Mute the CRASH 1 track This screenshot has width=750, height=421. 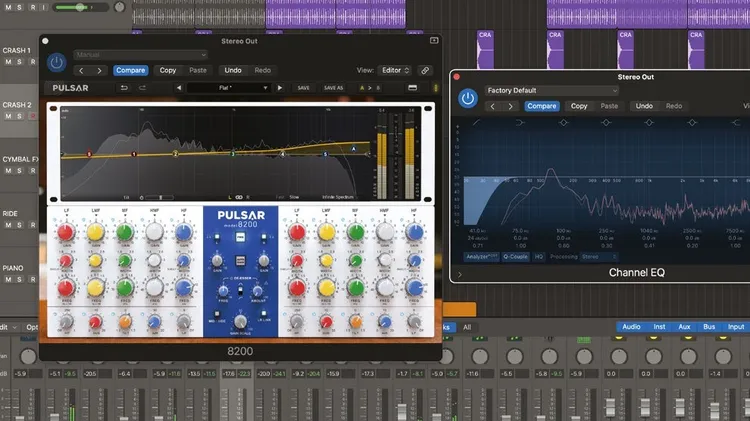[8, 62]
